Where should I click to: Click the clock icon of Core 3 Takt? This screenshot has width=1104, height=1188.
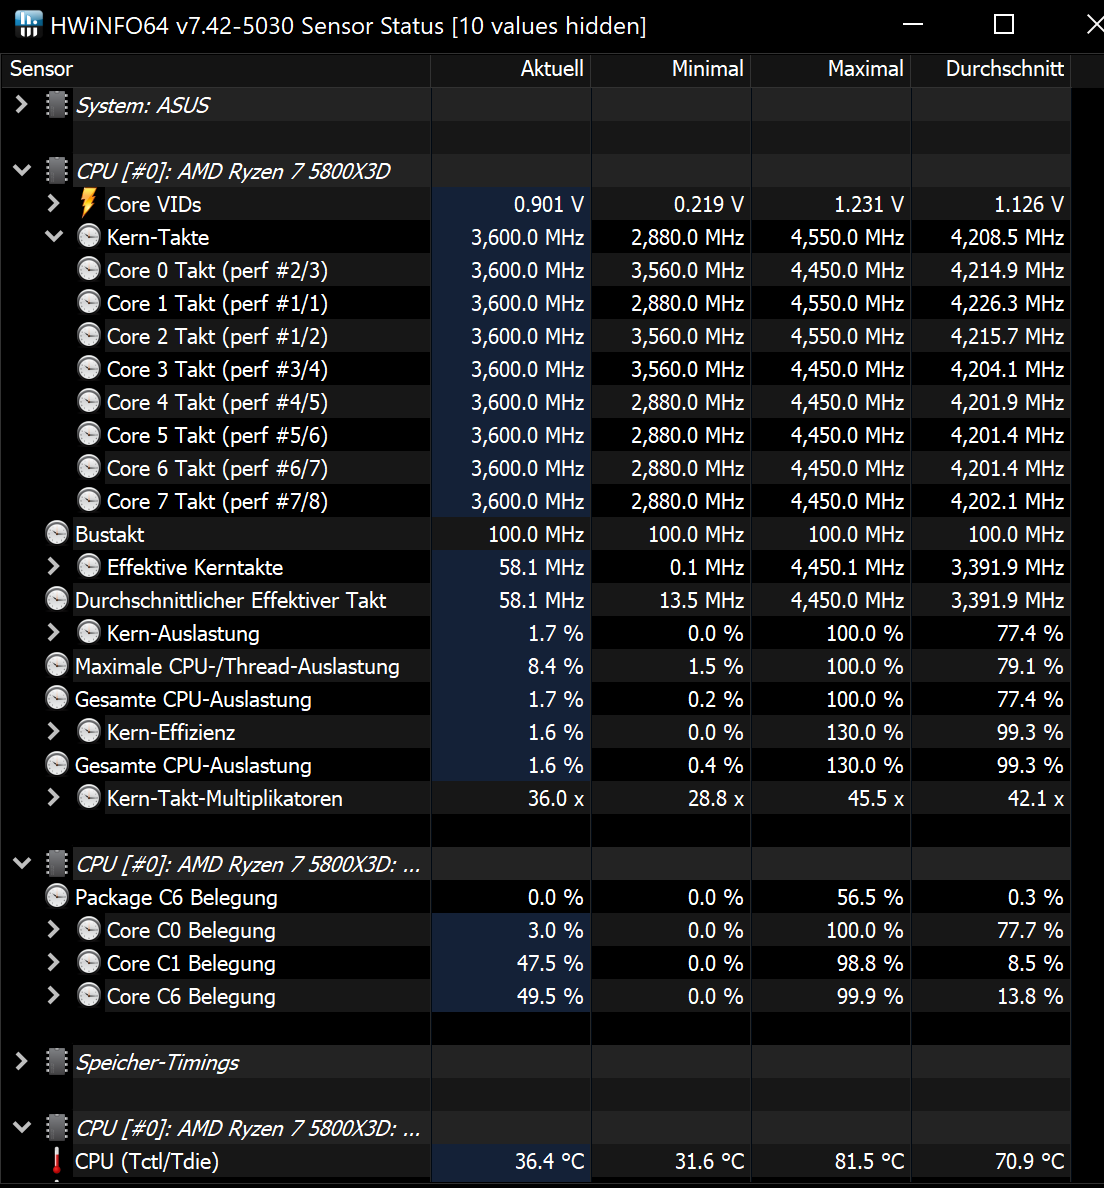coord(89,368)
